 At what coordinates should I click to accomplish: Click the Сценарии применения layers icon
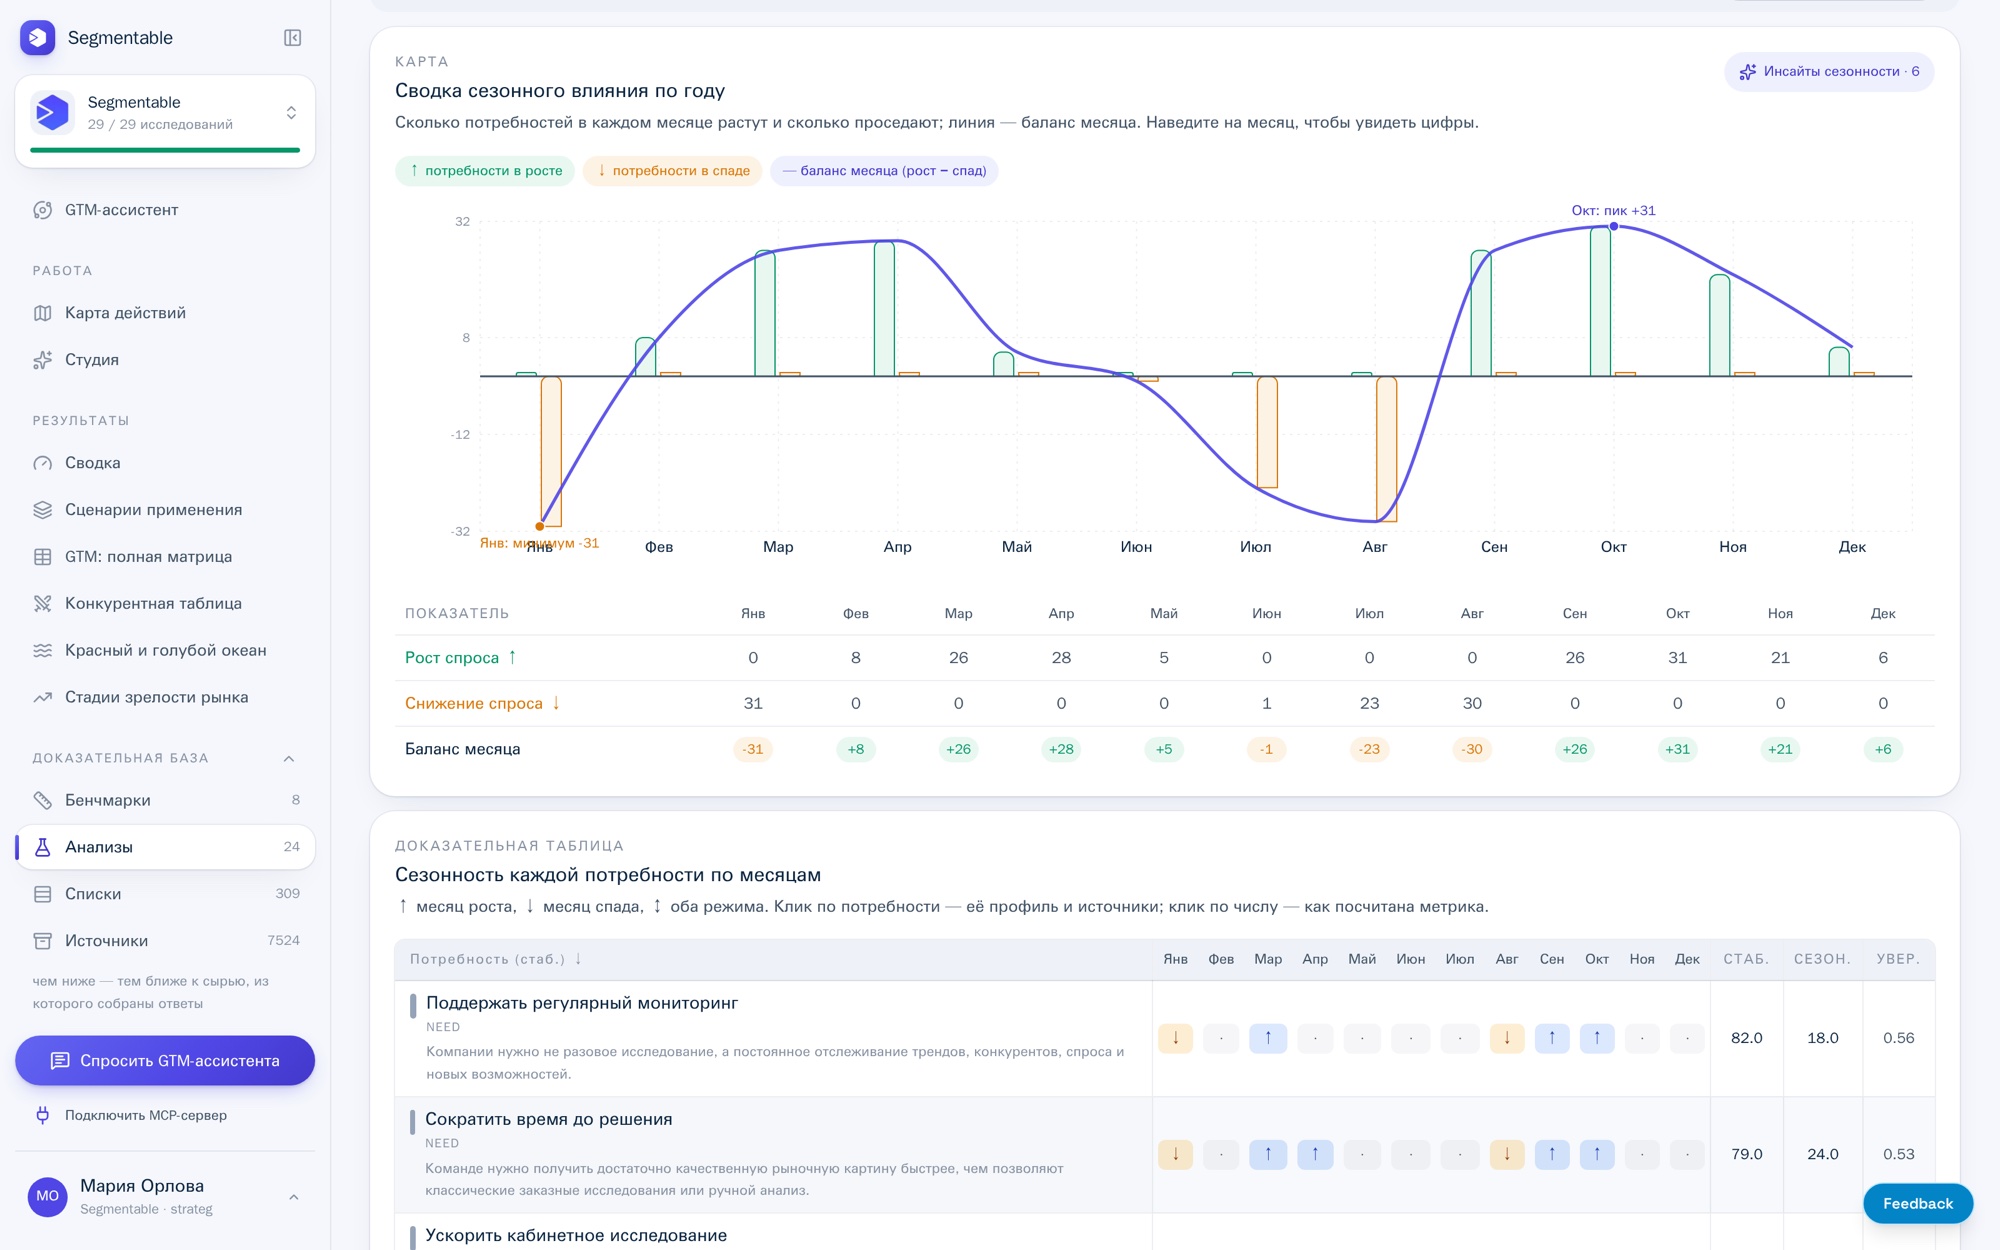42,510
